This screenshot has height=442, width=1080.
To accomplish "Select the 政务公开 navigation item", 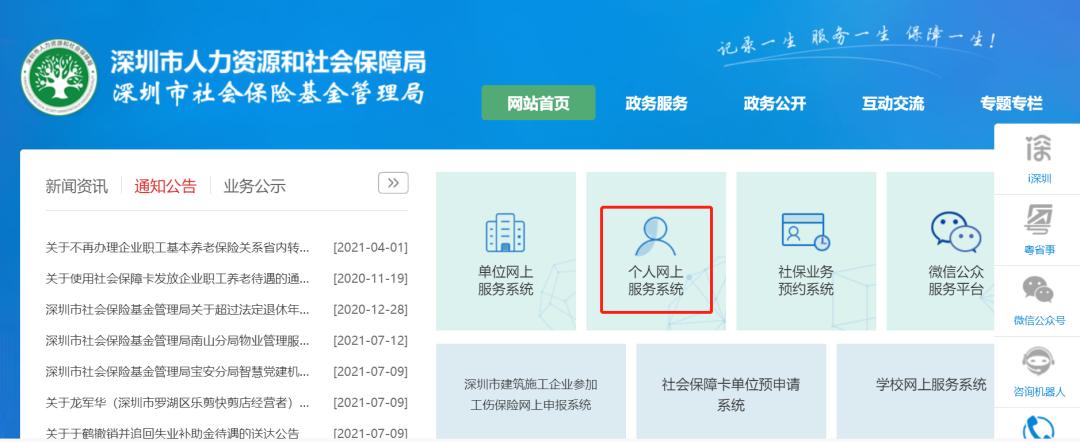I will tap(774, 103).
